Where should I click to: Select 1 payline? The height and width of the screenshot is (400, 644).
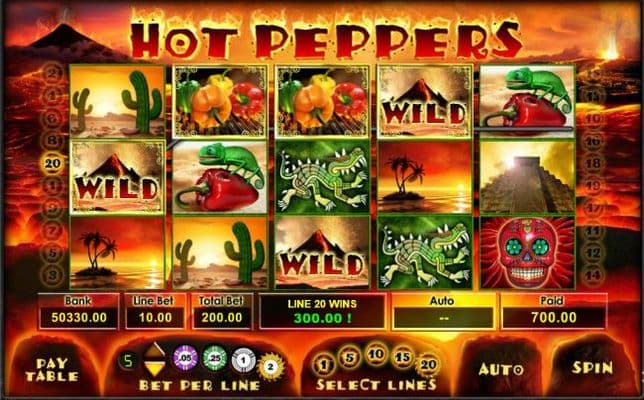point(324,365)
